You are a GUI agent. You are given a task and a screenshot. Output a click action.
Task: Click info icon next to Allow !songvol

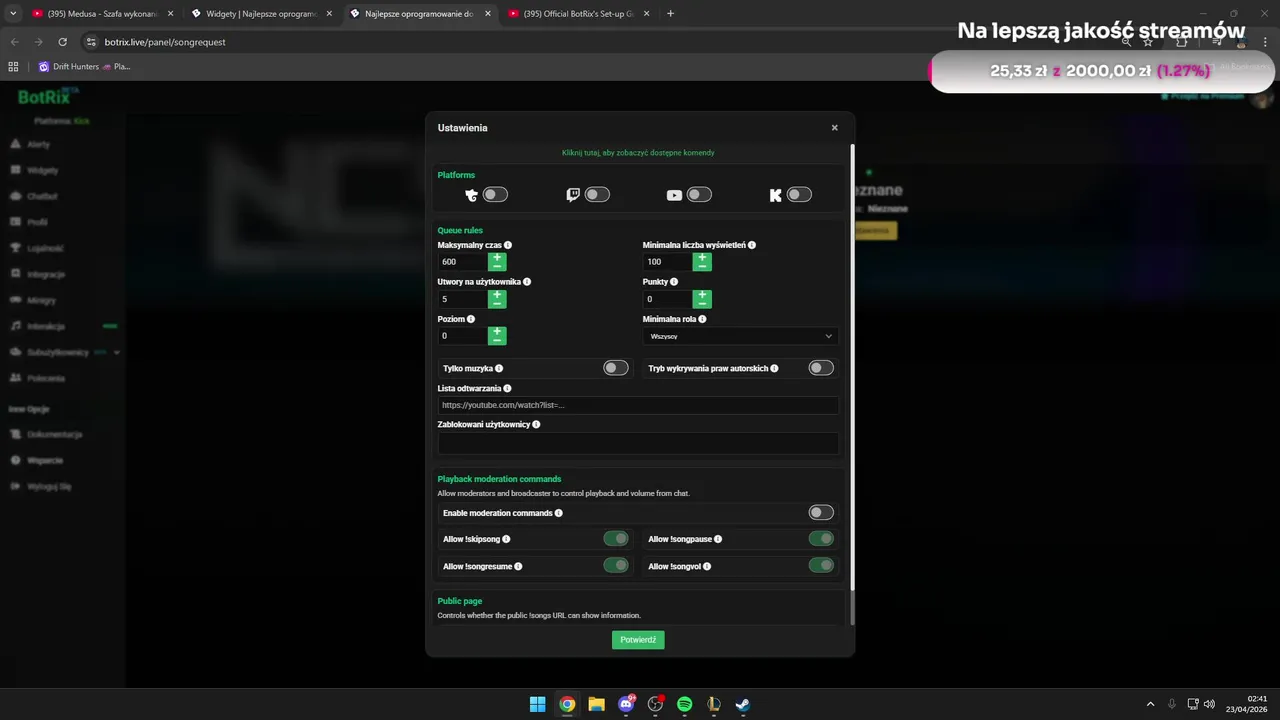707,566
